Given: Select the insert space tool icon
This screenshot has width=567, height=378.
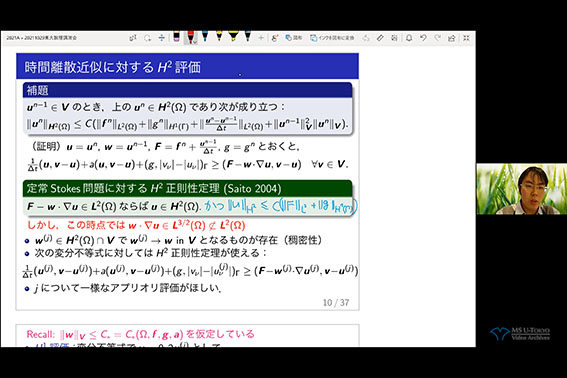Looking at the screenshot, I should (162, 38).
